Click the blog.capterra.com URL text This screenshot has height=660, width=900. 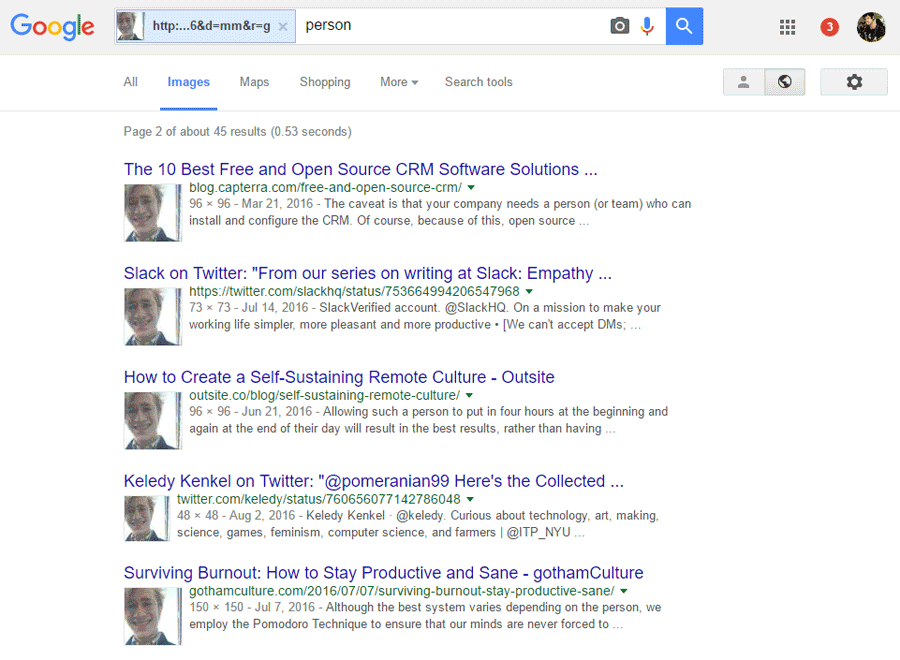click(325, 188)
